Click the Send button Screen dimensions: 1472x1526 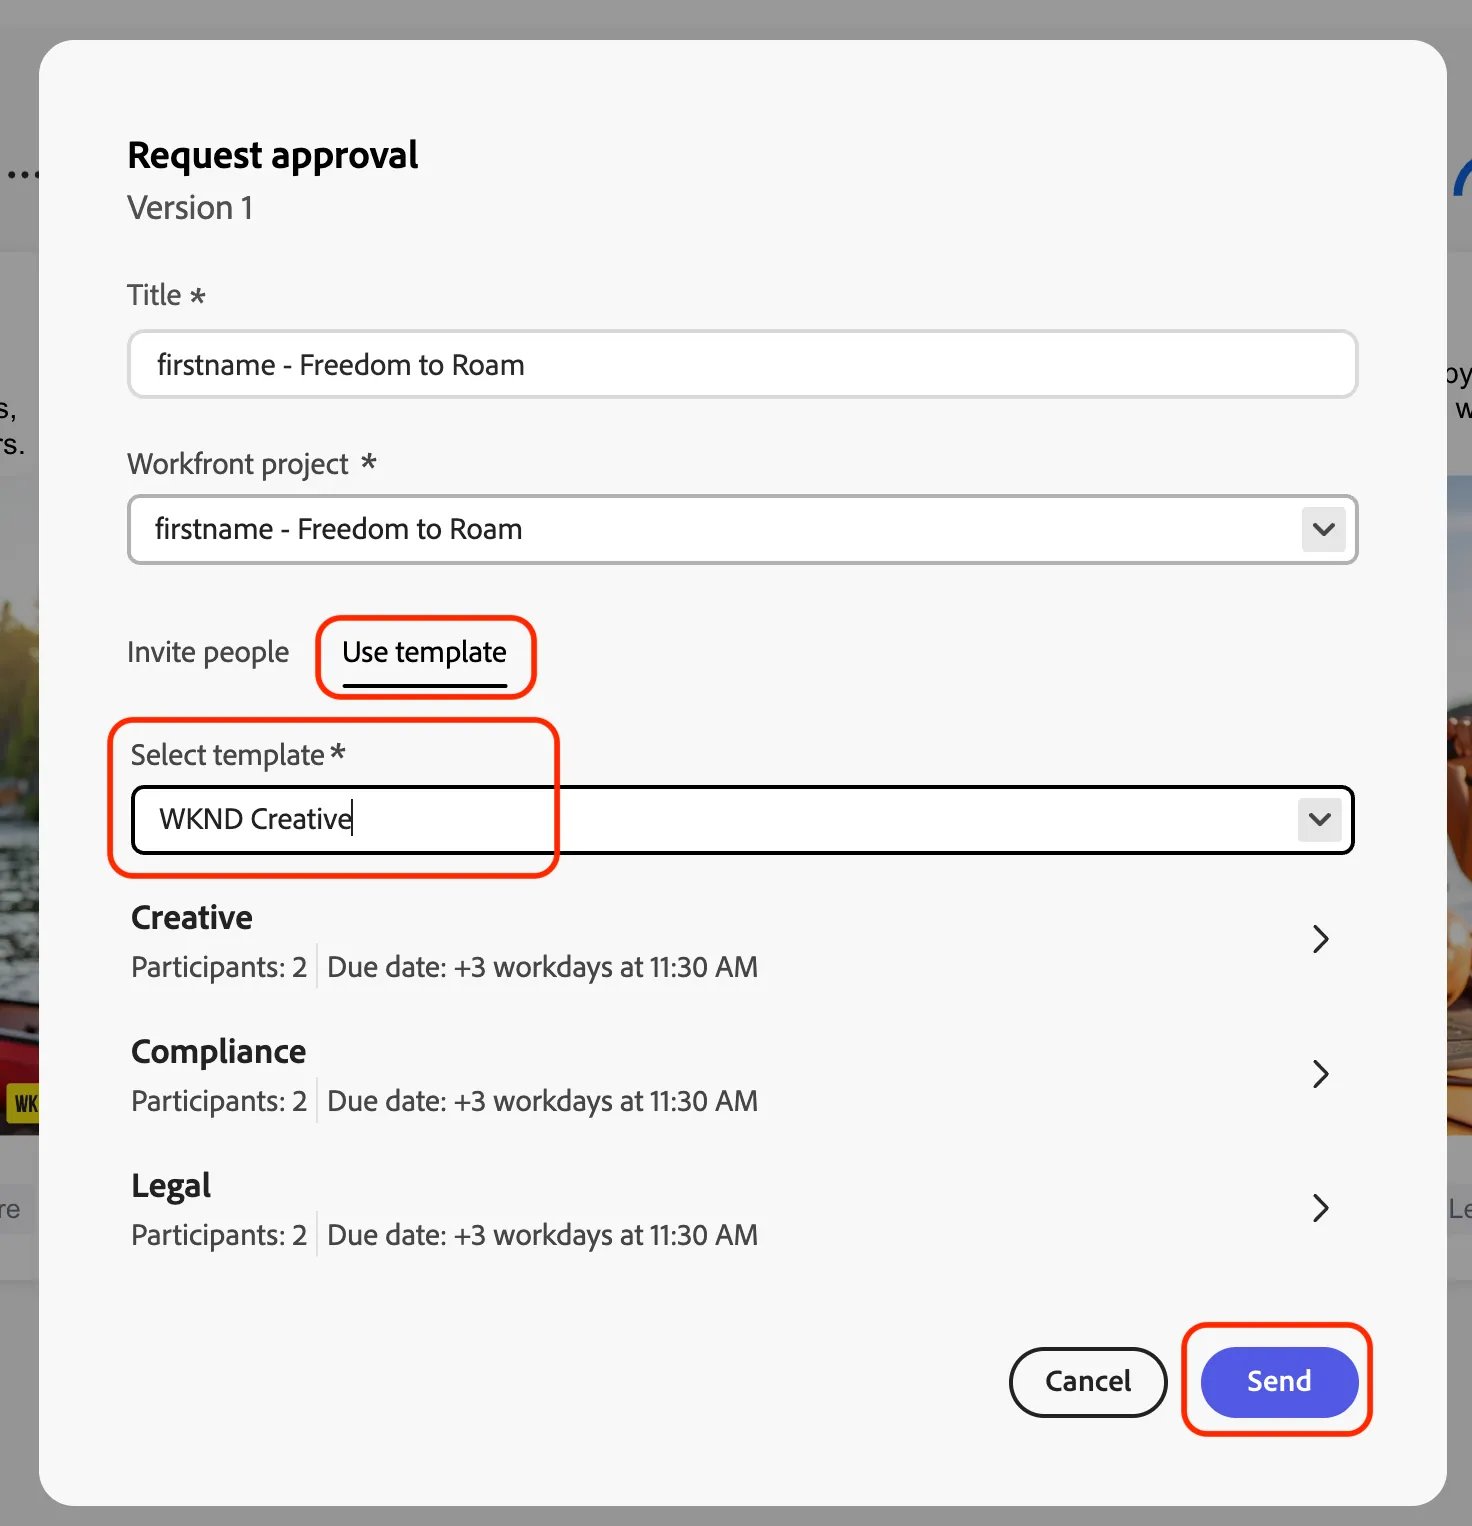coord(1279,1381)
